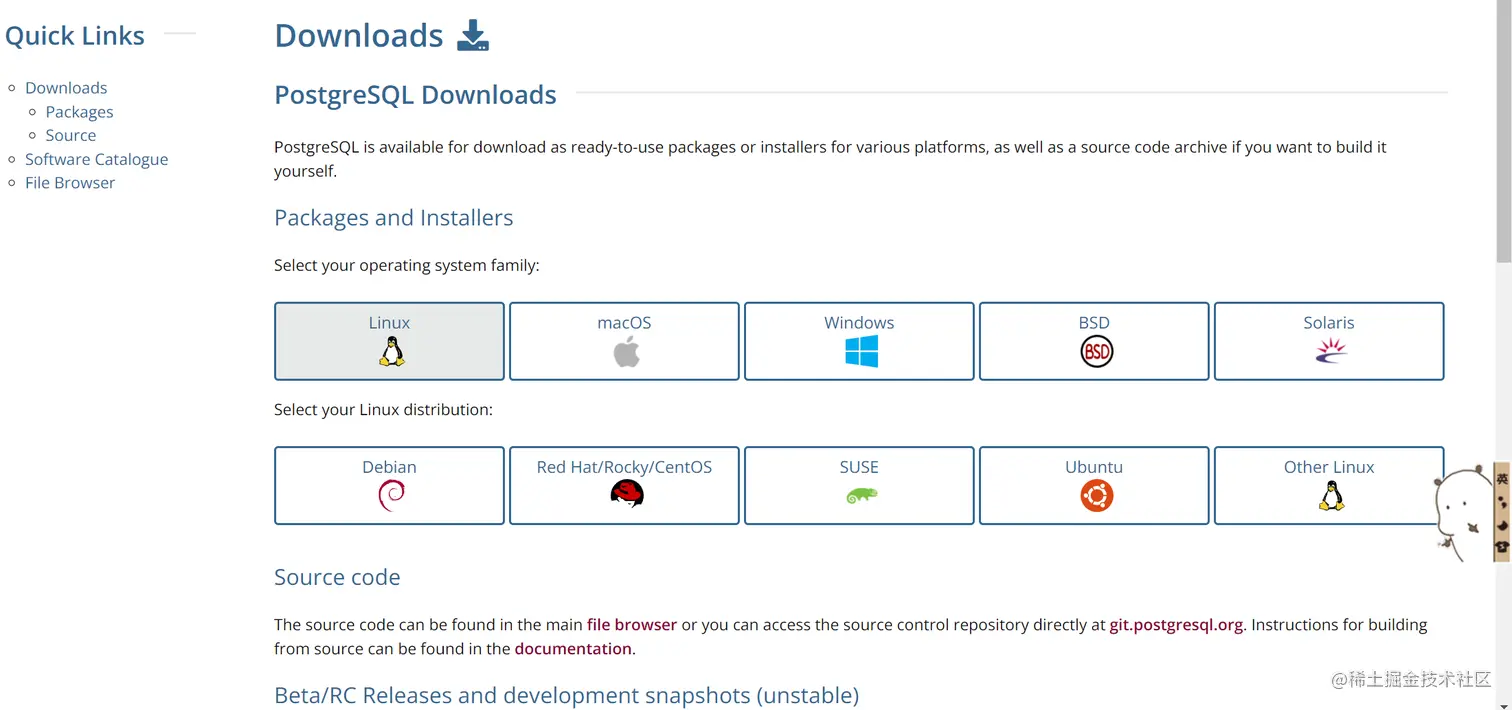Viewport: 1512px width, 710px height.
Task: Select the Debian label
Action: (x=389, y=467)
